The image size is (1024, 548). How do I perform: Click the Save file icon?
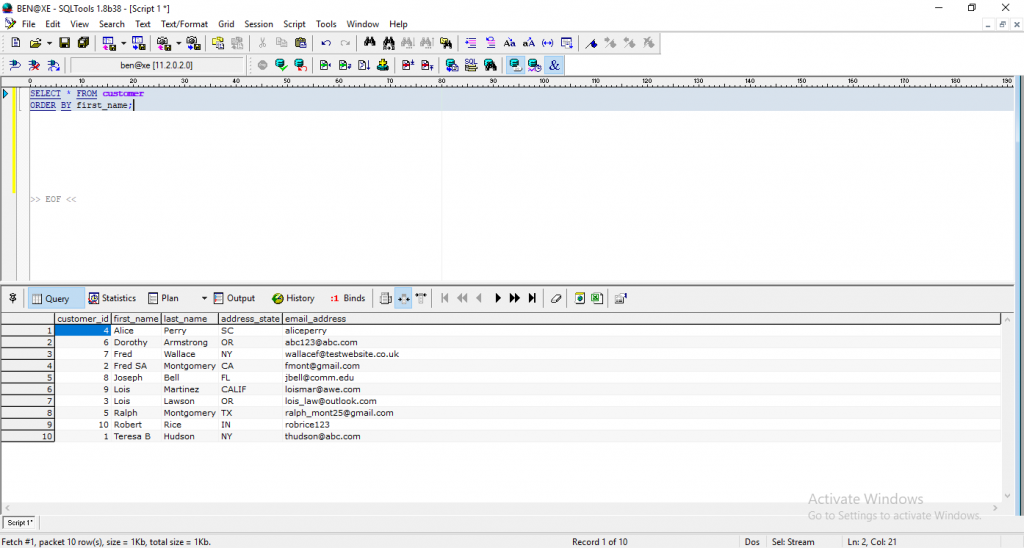pos(64,43)
